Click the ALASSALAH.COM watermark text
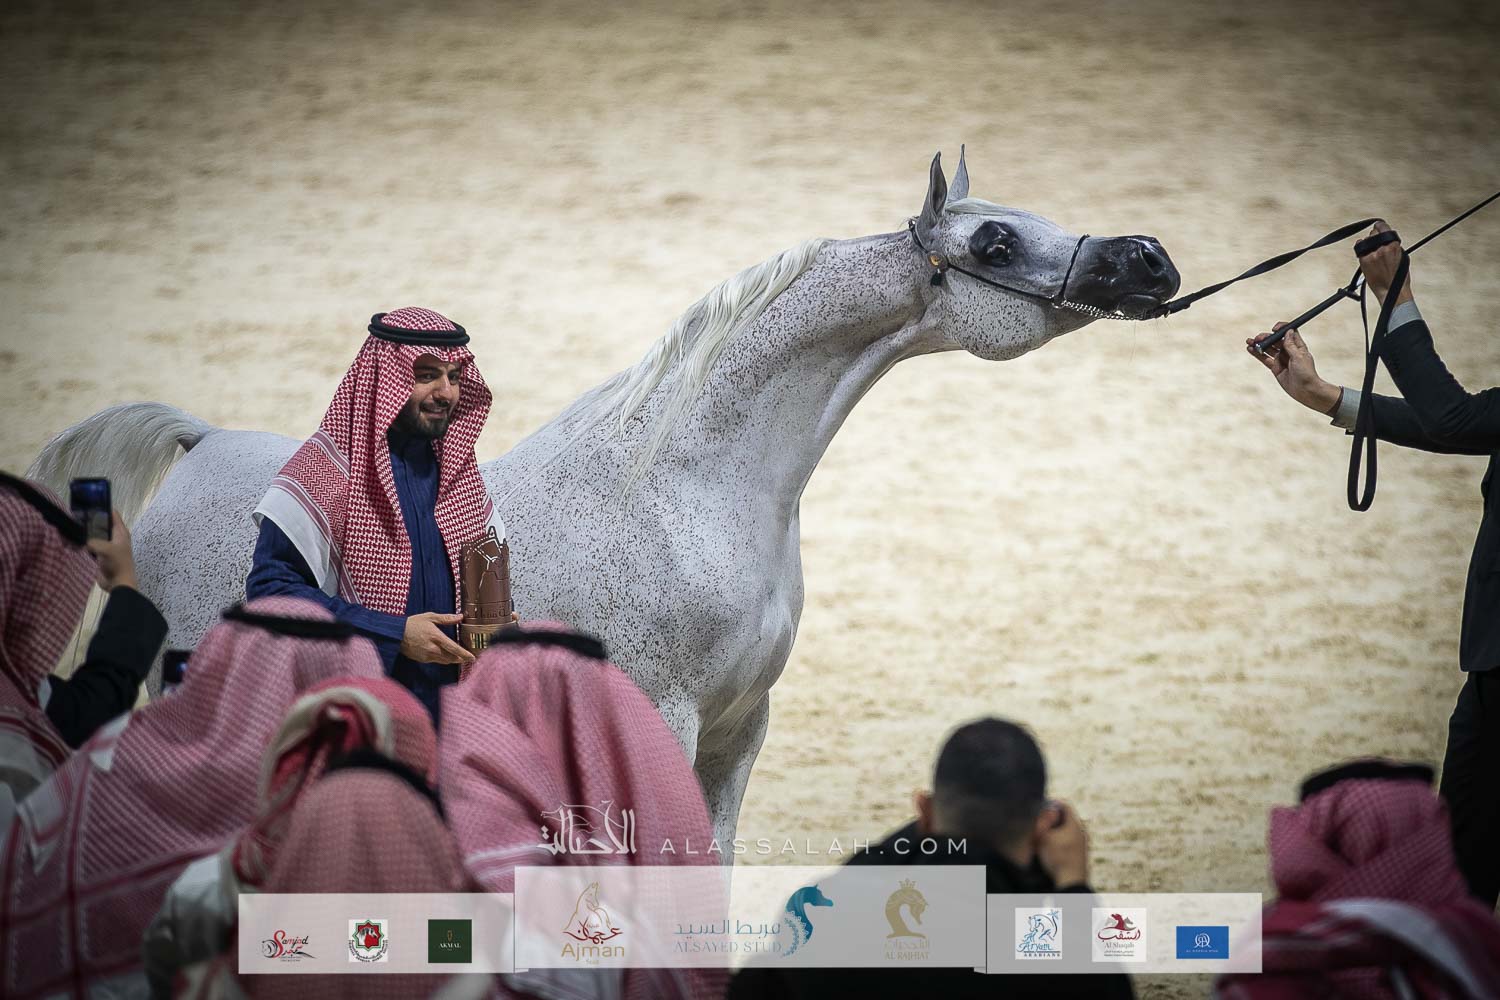 (x=812, y=846)
